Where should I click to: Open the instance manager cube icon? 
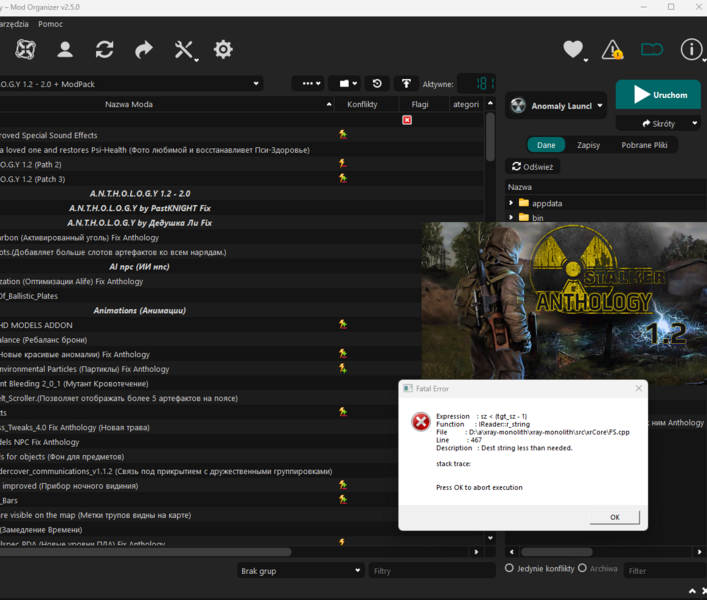pos(25,49)
